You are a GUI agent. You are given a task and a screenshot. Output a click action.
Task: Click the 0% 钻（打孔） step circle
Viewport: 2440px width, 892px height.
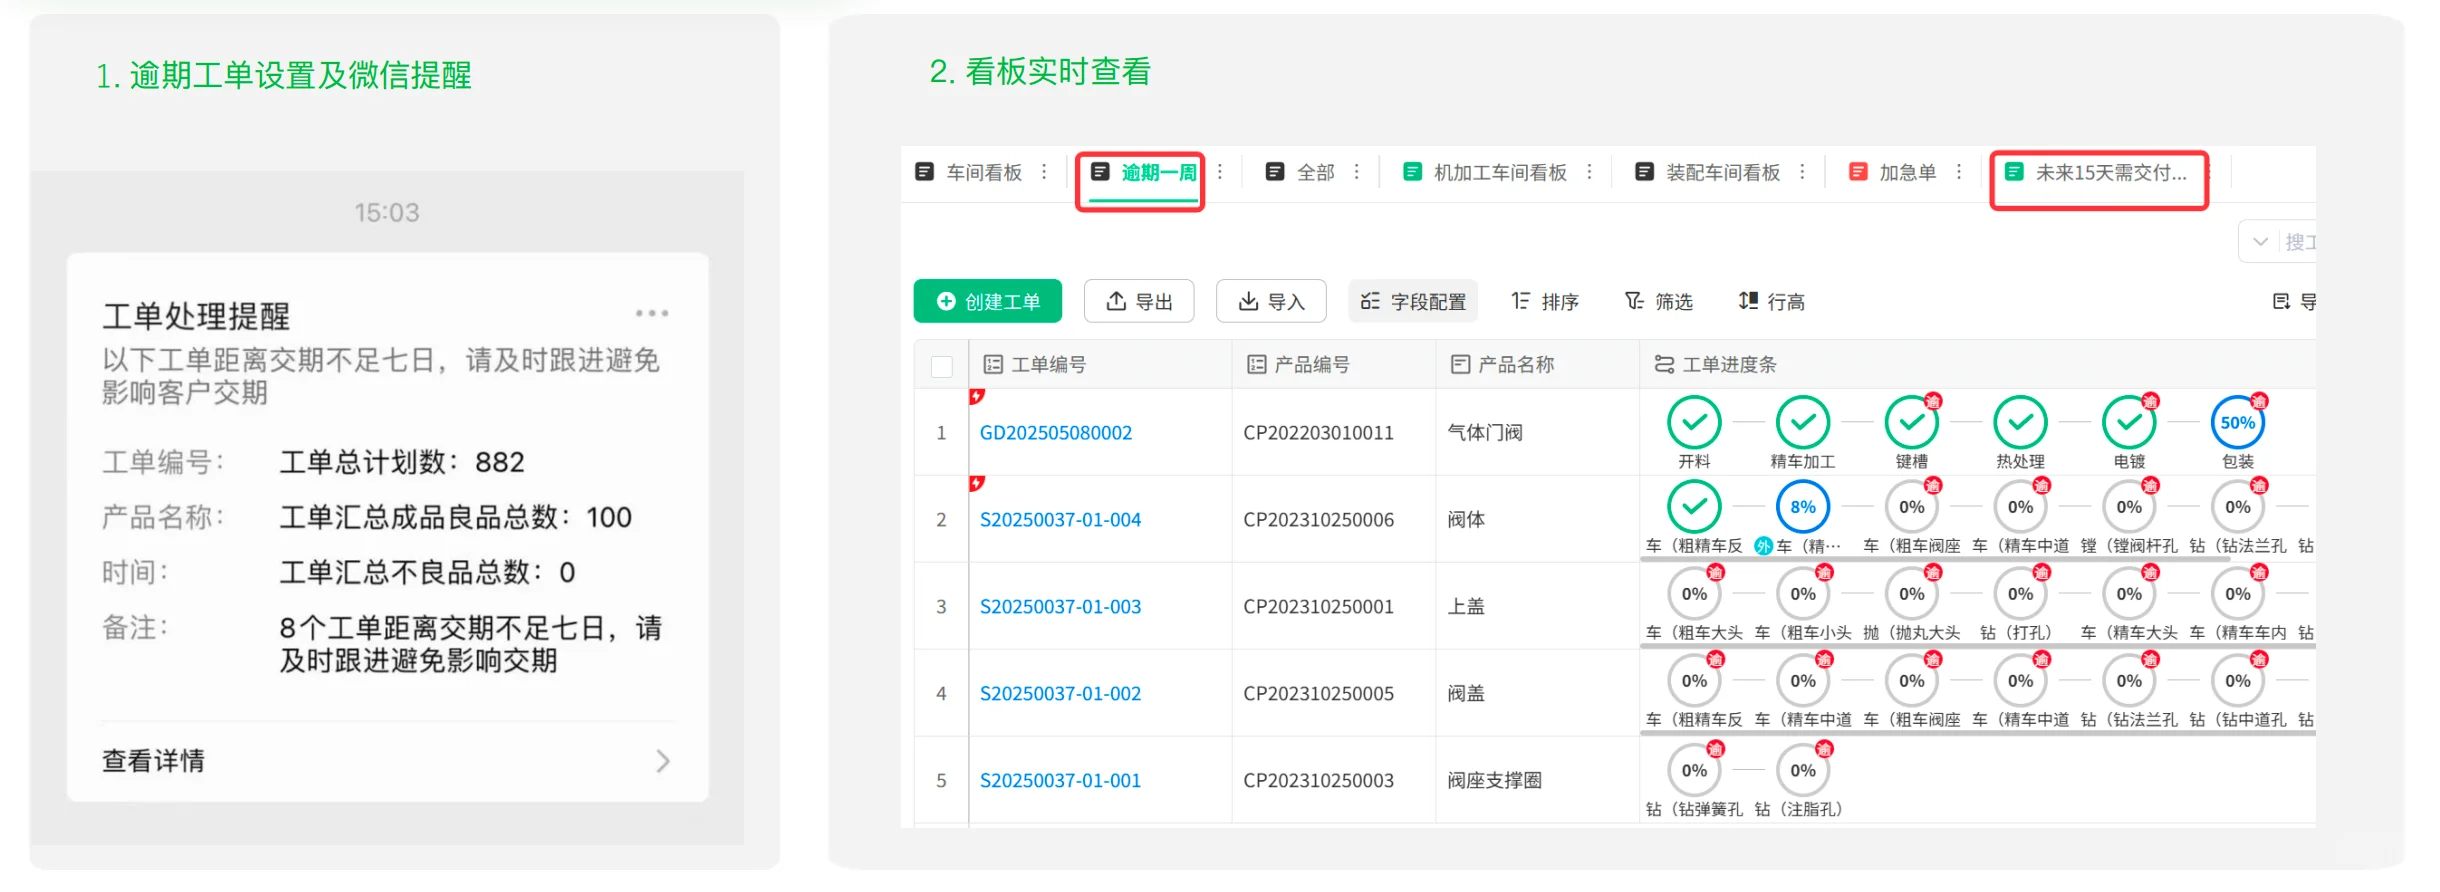click(2021, 594)
